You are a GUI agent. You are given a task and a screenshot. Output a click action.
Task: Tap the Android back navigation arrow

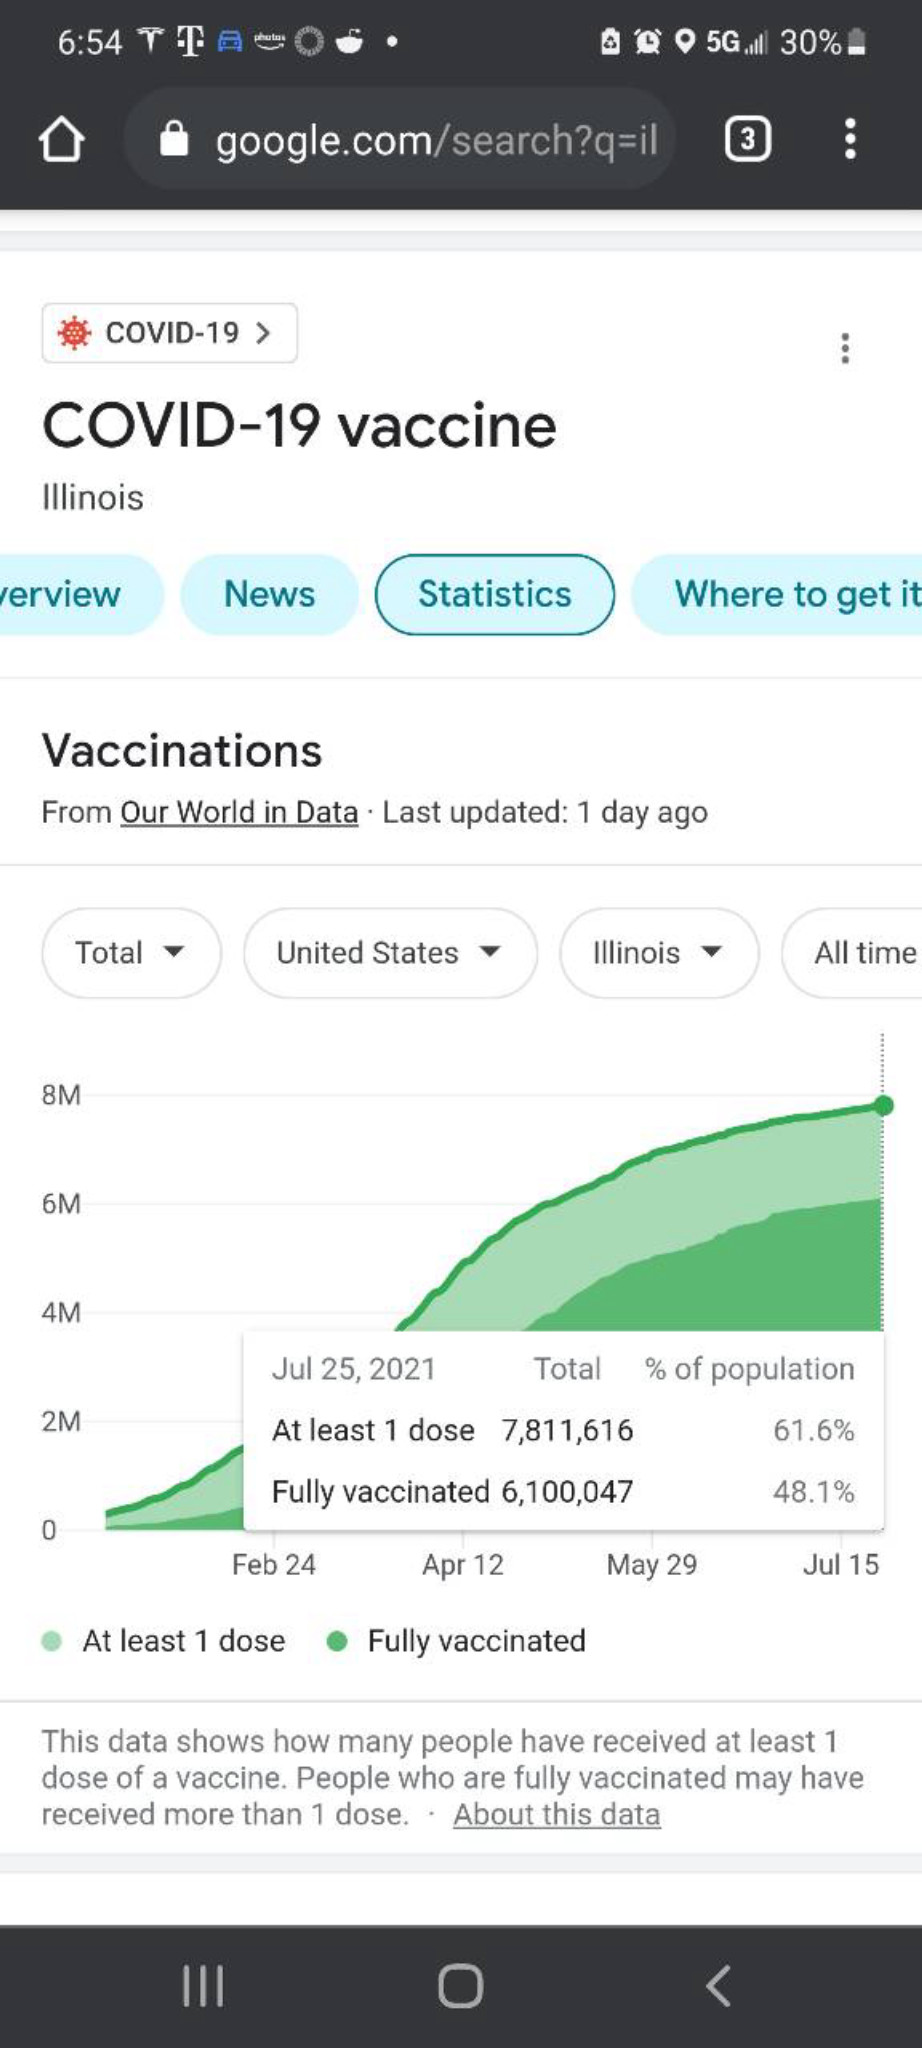[718, 1986]
